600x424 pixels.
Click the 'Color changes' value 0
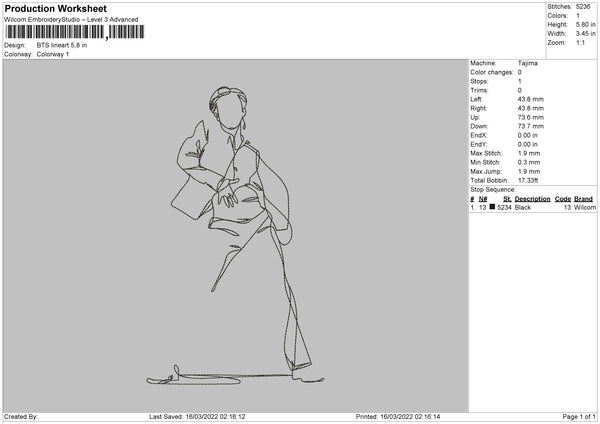pos(520,72)
